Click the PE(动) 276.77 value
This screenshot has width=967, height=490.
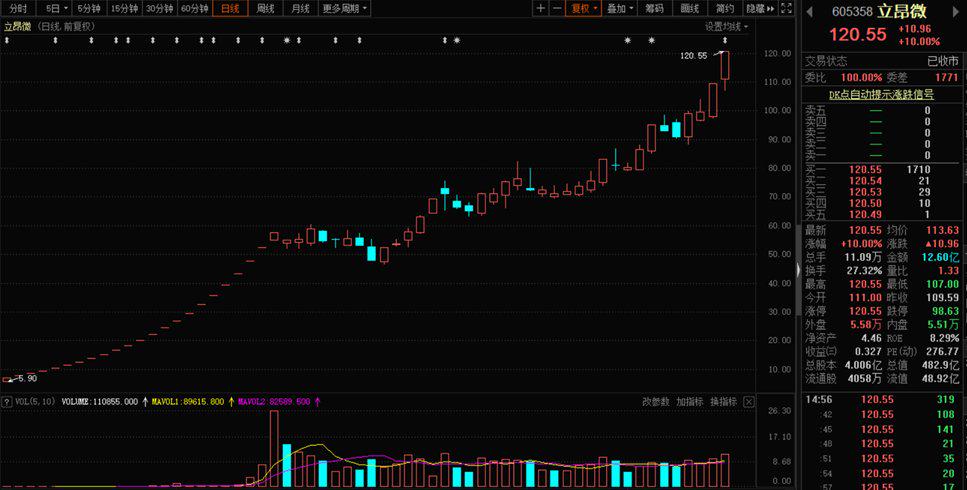943,352
